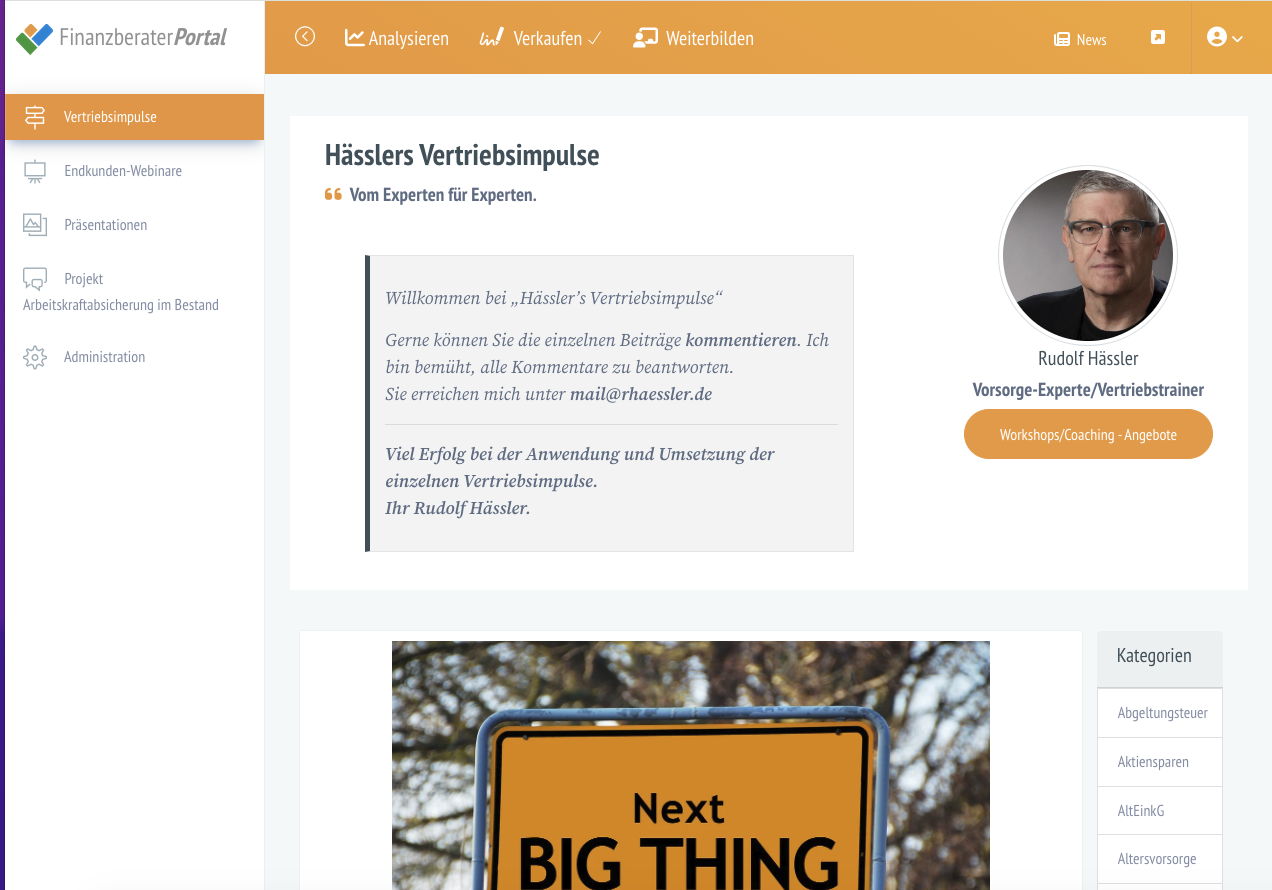Collapse sidebar with circled back arrow
The image size is (1272, 890).
point(305,37)
